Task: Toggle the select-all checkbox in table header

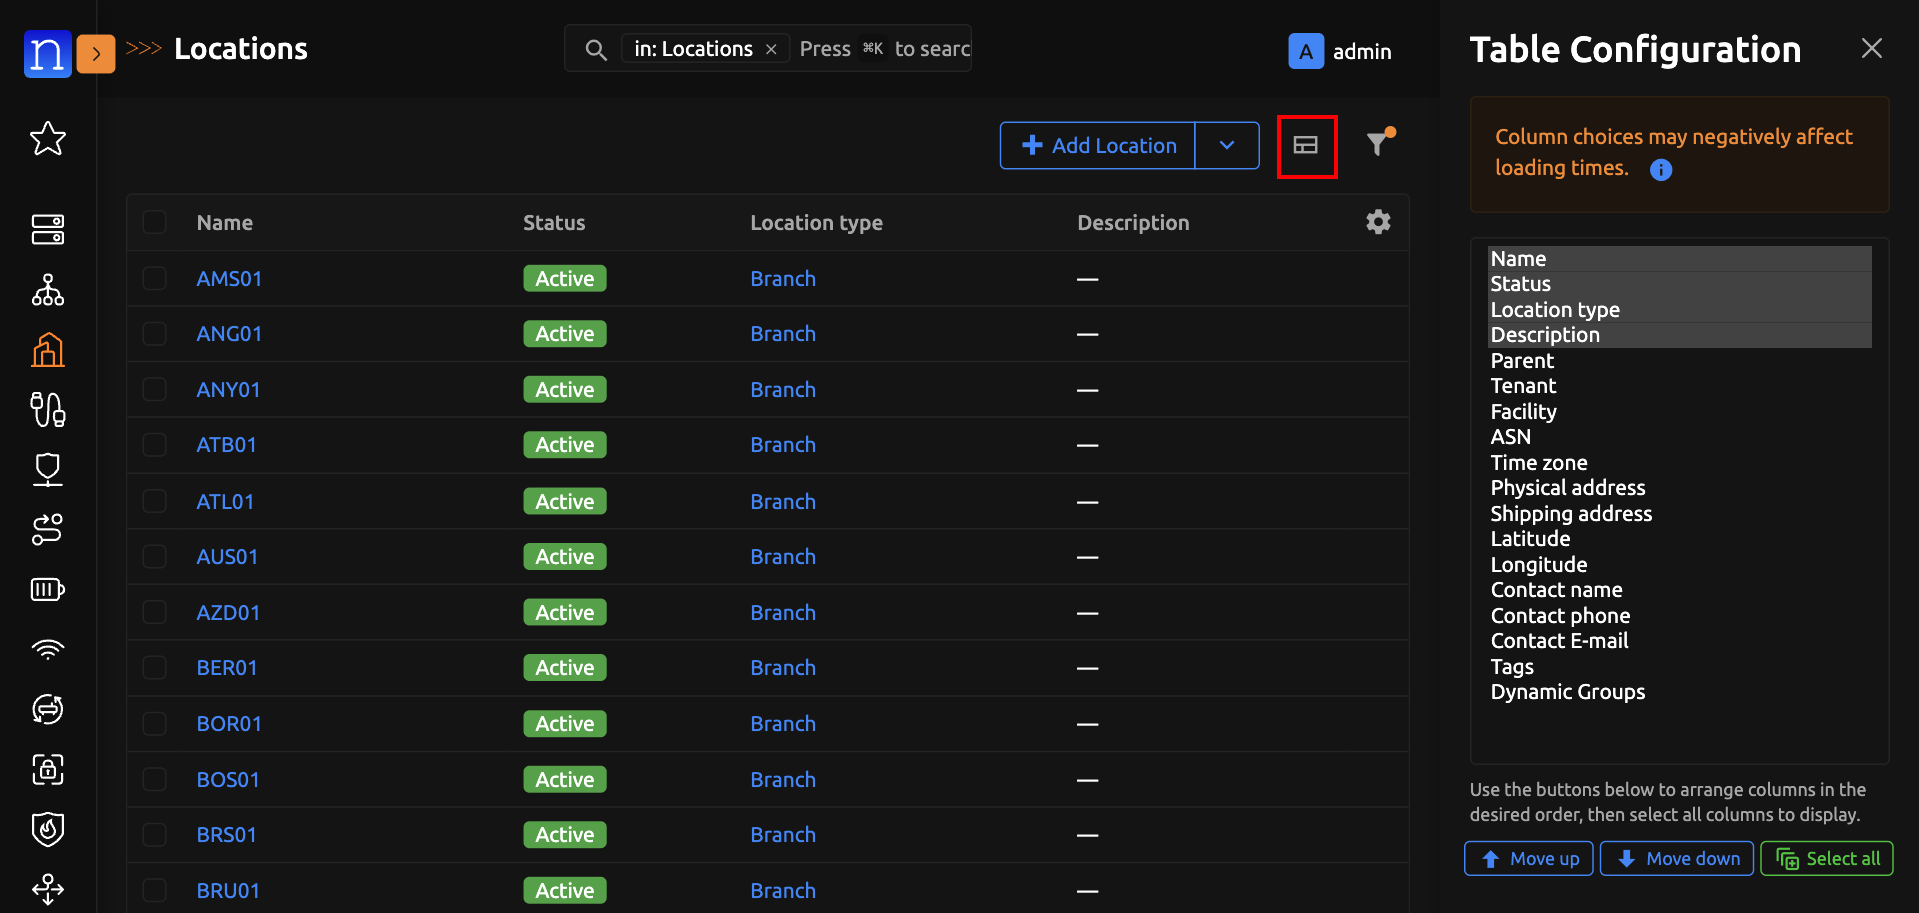Action: tap(155, 222)
